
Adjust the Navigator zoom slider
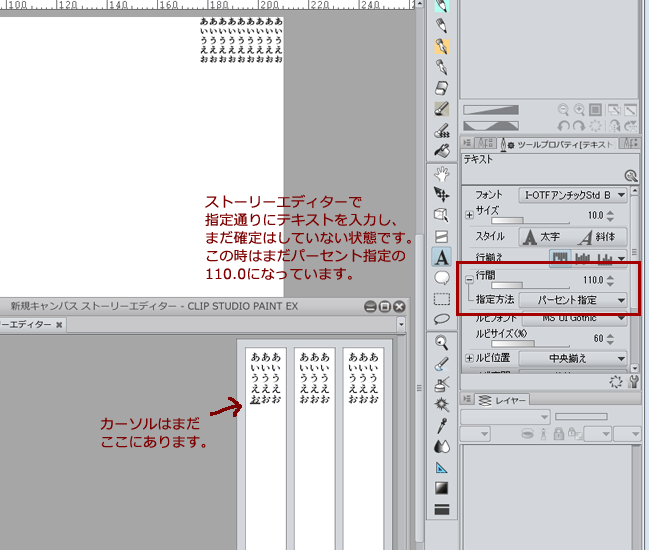491,110
